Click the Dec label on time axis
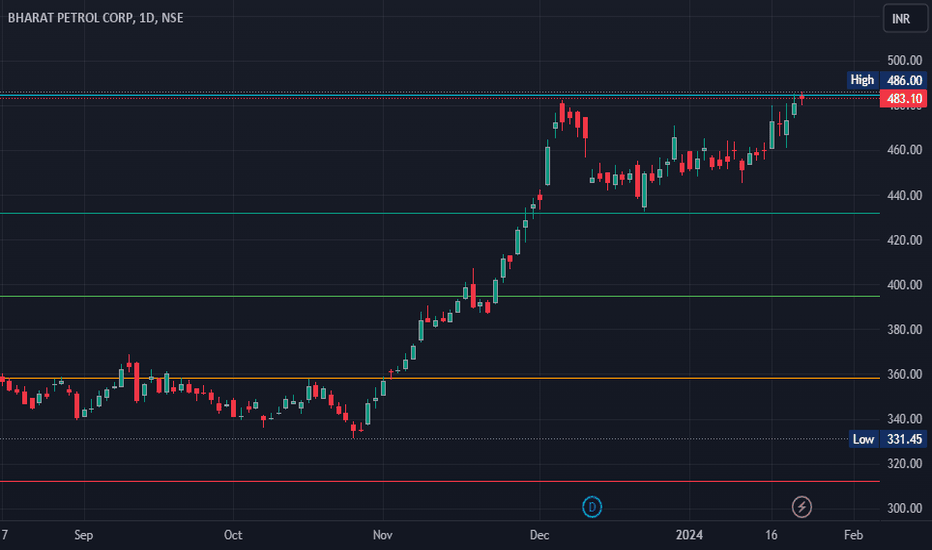Image resolution: width=932 pixels, height=550 pixels. [540, 535]
